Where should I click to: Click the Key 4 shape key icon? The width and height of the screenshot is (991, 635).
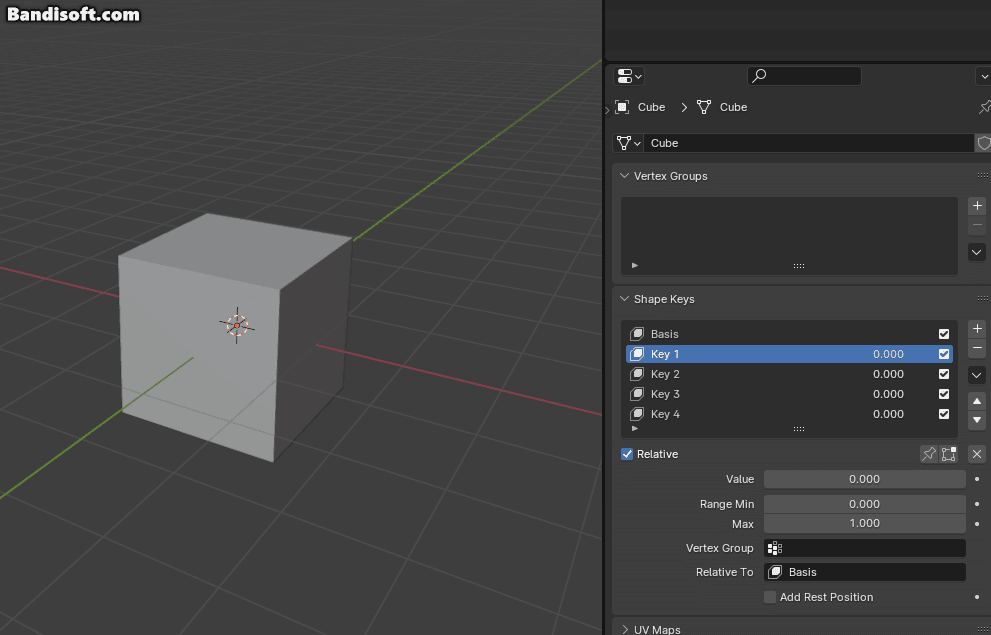coord(637,414)
